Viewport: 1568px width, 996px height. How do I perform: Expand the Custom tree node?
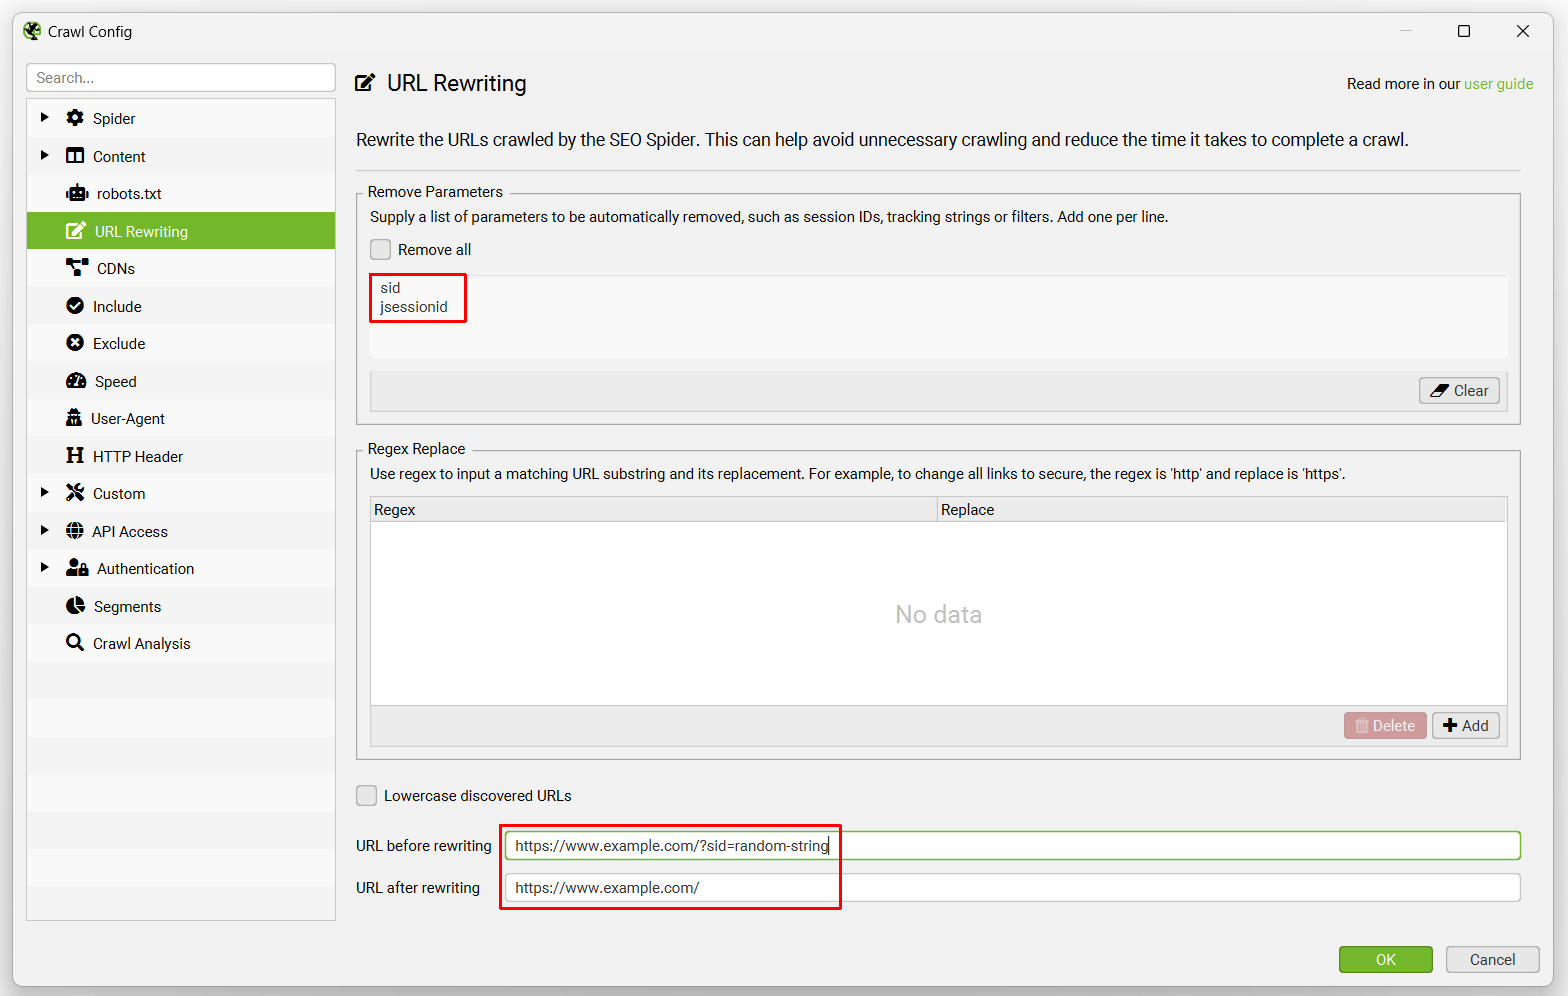44,493
